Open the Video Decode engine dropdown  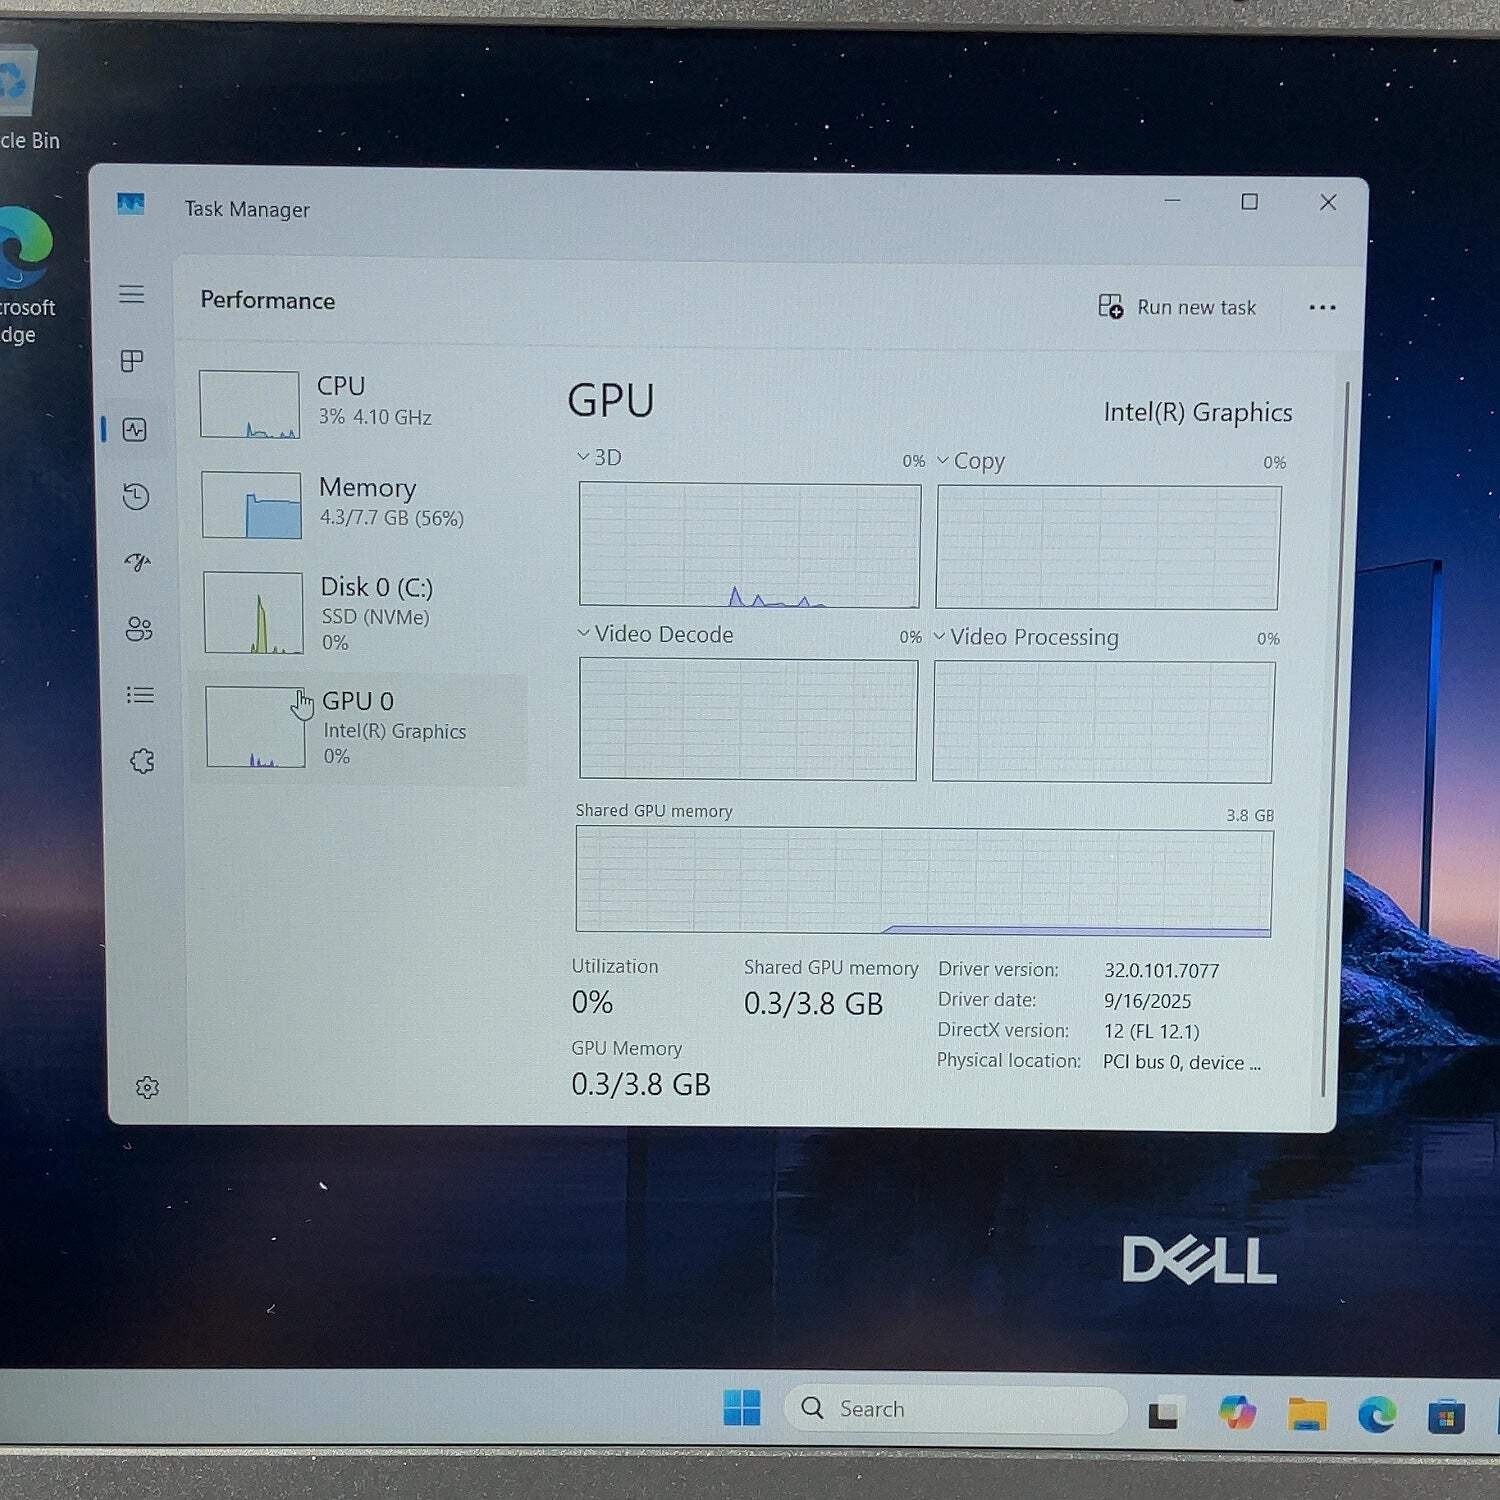(656, 634)
